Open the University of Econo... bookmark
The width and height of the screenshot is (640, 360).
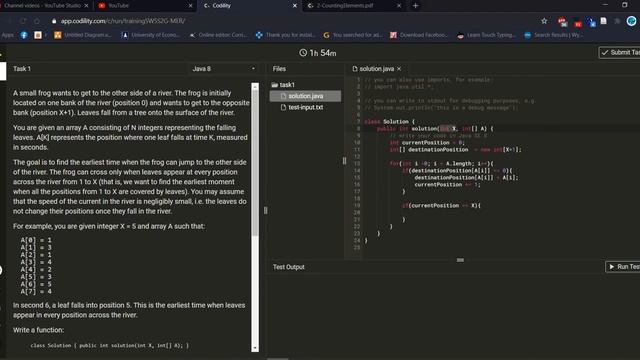(151, 35)
